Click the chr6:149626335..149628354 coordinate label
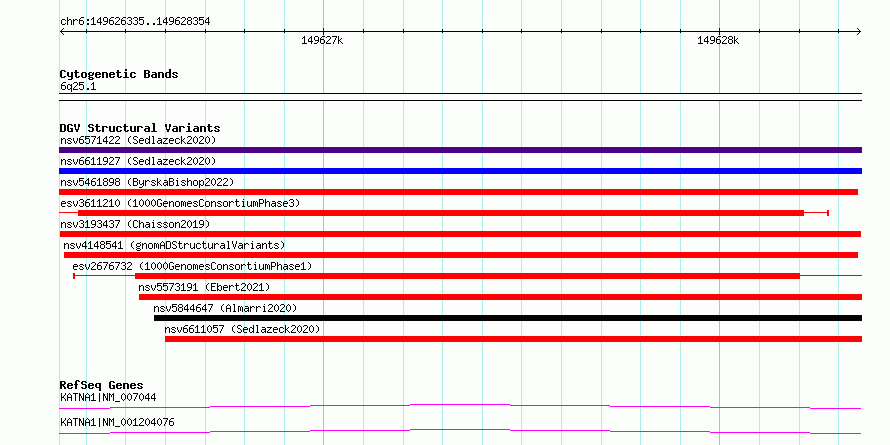This screenshot has height=445, width=890. pos(135,22)
